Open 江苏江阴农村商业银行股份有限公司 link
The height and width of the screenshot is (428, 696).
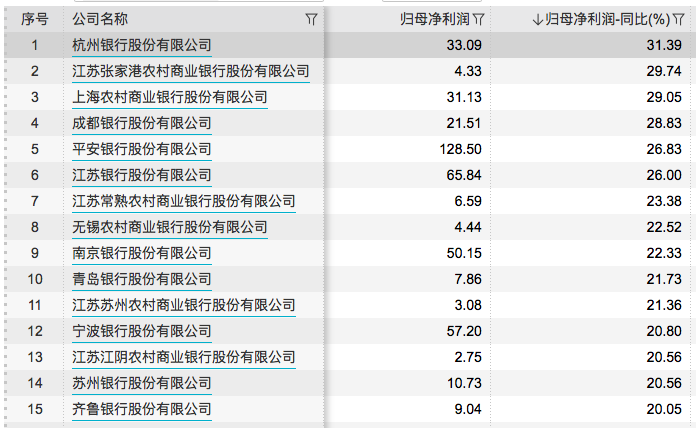(x=184, y=357)
